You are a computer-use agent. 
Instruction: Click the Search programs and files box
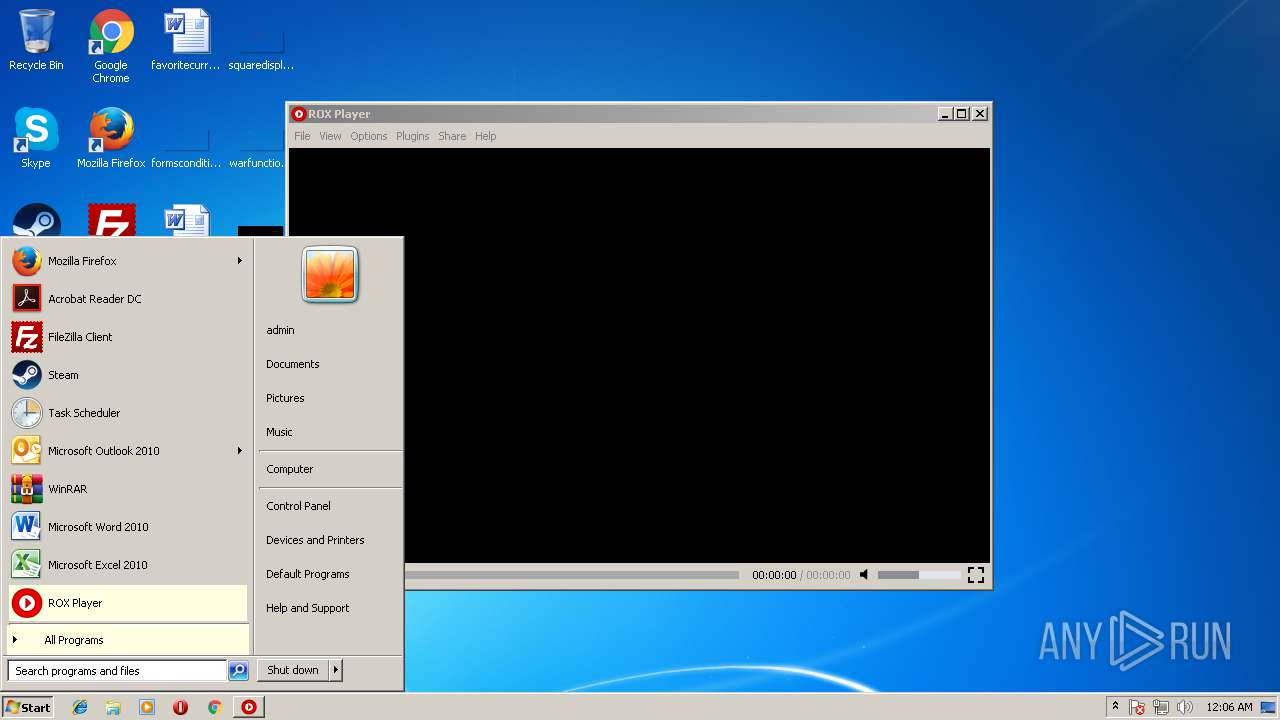pos(117,671)
